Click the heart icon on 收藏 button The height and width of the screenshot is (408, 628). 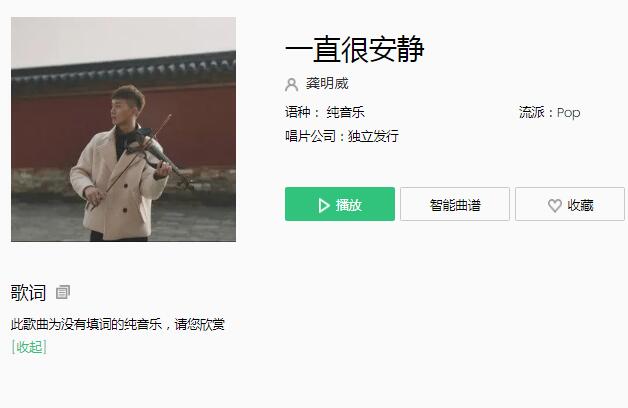pos(555,205)
